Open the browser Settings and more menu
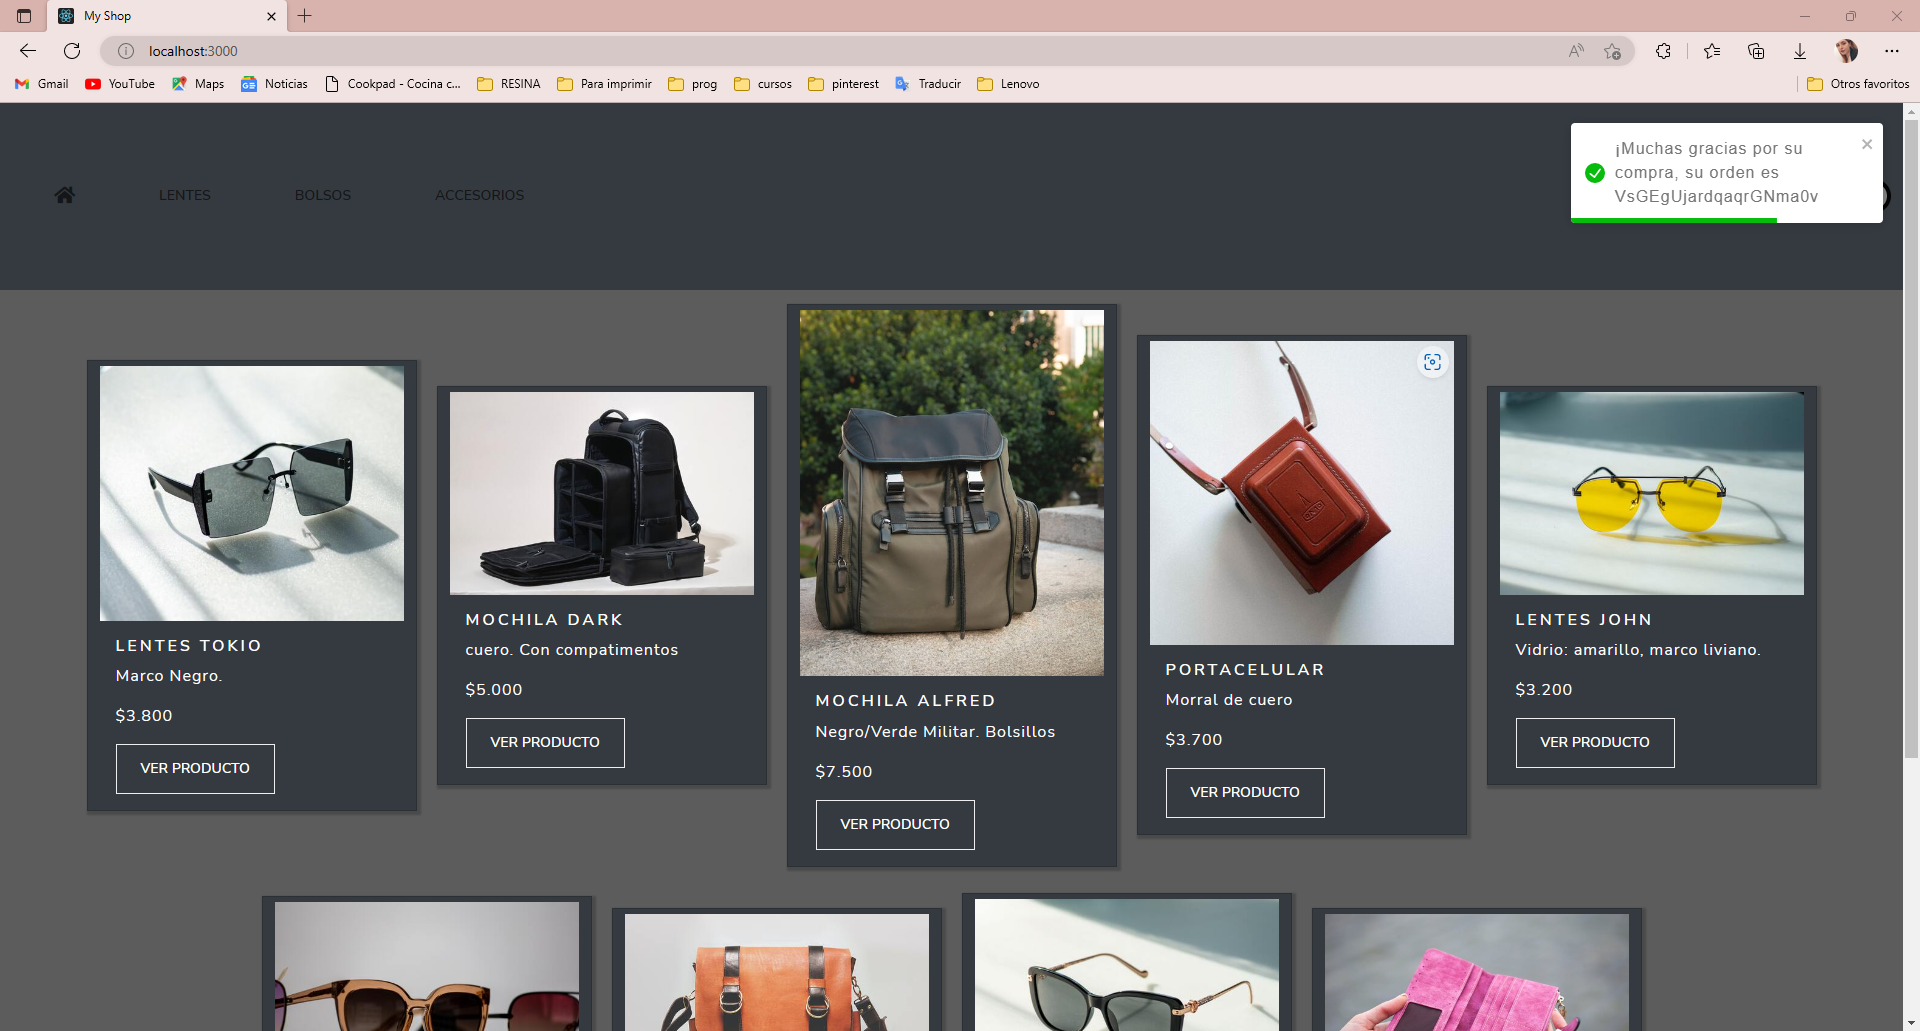 1893,51
